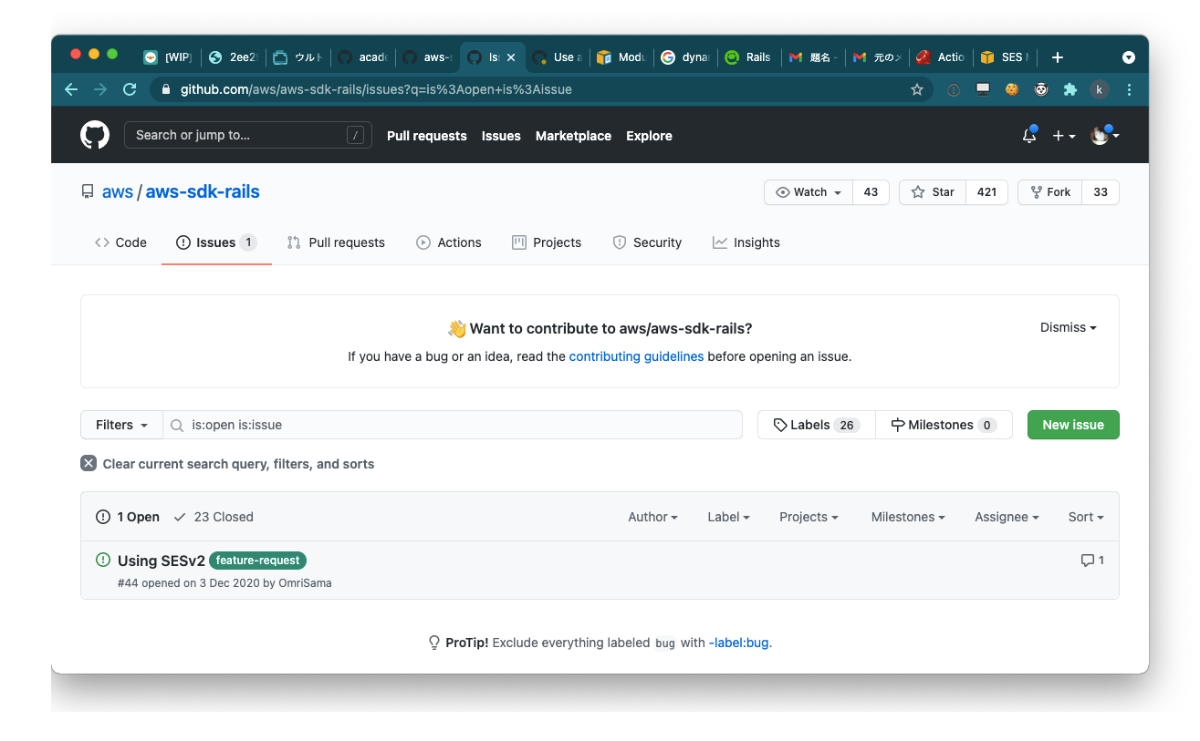Open the Dismiss dropdown
Viewport: 1200px width, 741px height.
point(1068,328)
